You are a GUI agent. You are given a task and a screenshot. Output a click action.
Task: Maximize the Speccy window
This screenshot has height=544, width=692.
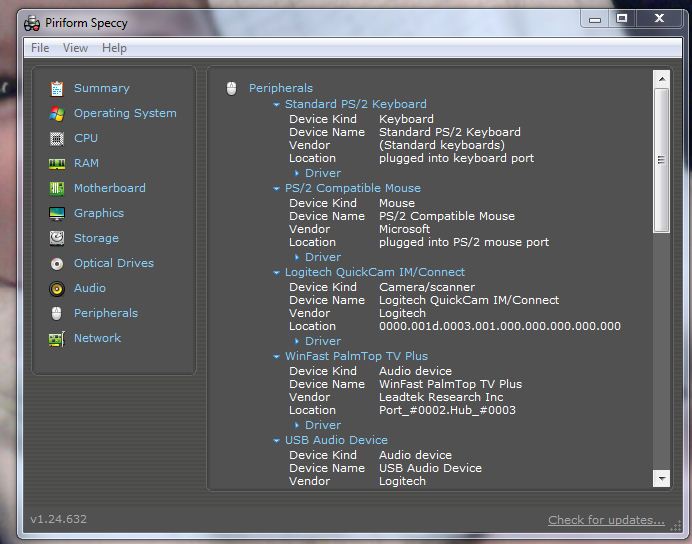pos(622,19)
